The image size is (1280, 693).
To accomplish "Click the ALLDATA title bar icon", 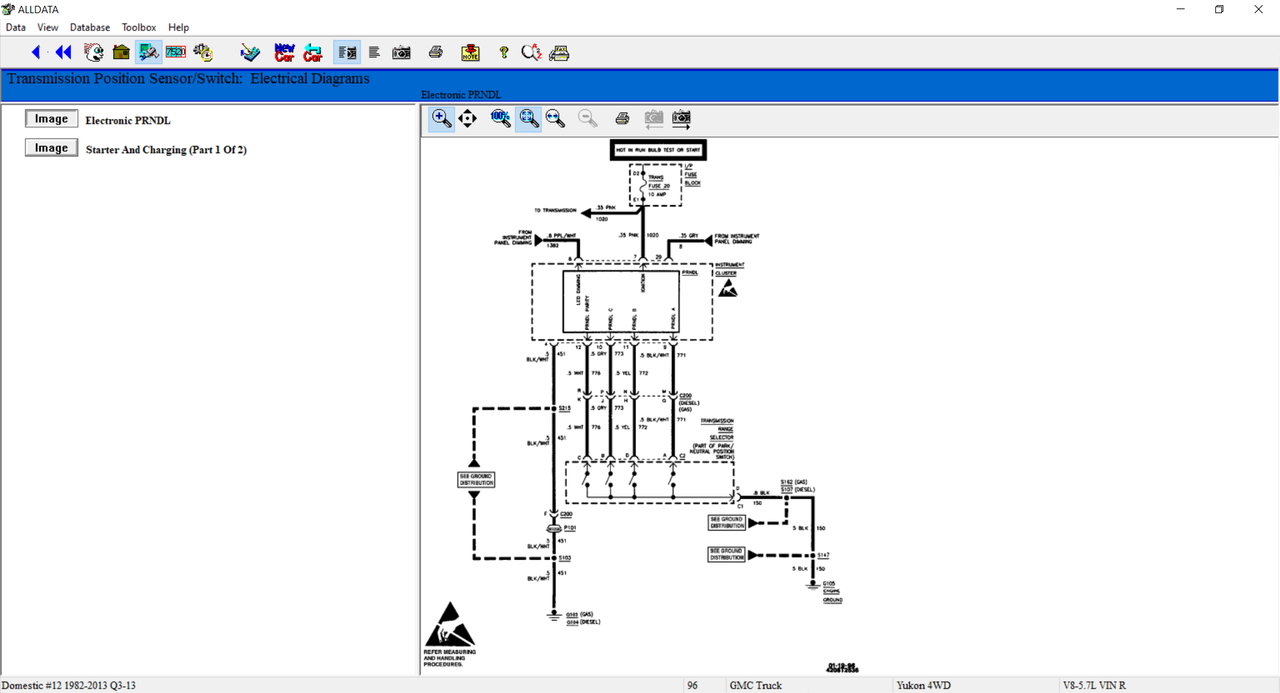I will 9,9.
